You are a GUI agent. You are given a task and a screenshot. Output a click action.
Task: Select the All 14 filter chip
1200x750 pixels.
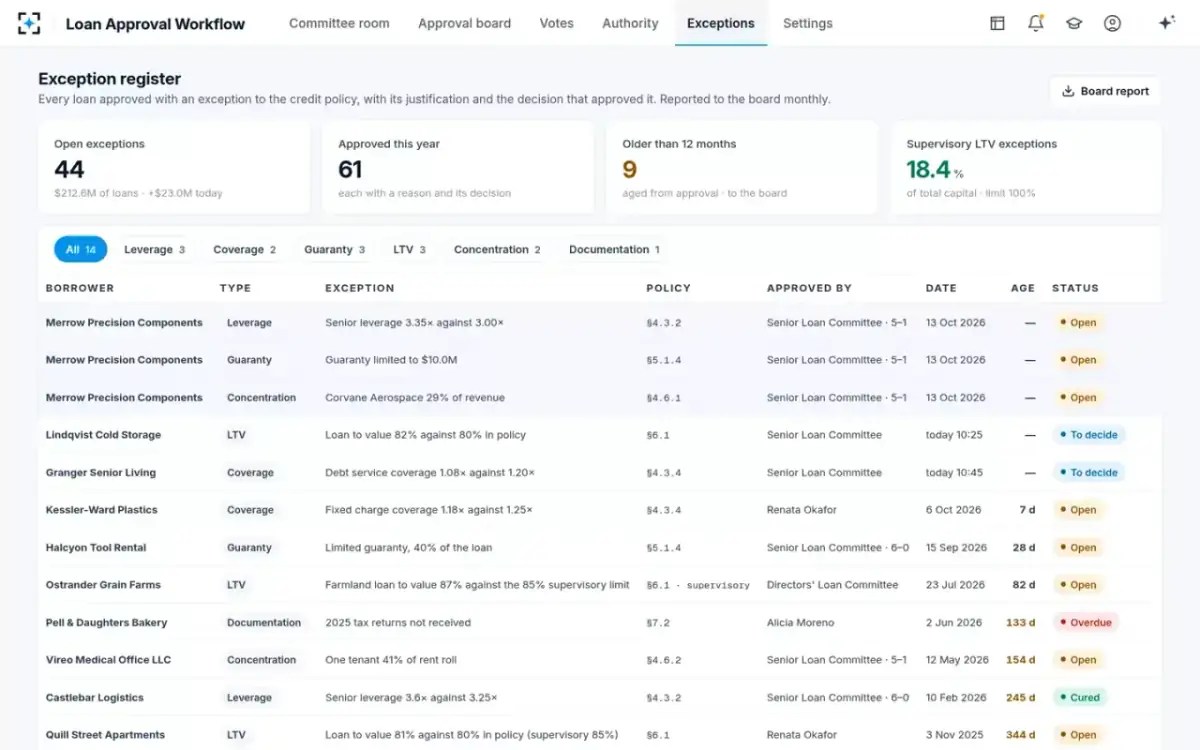81,250
